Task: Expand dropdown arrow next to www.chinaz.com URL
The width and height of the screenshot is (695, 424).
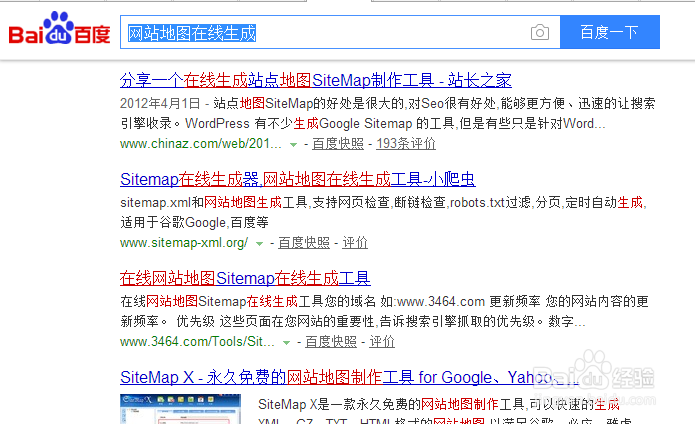Action: [293, 144]
